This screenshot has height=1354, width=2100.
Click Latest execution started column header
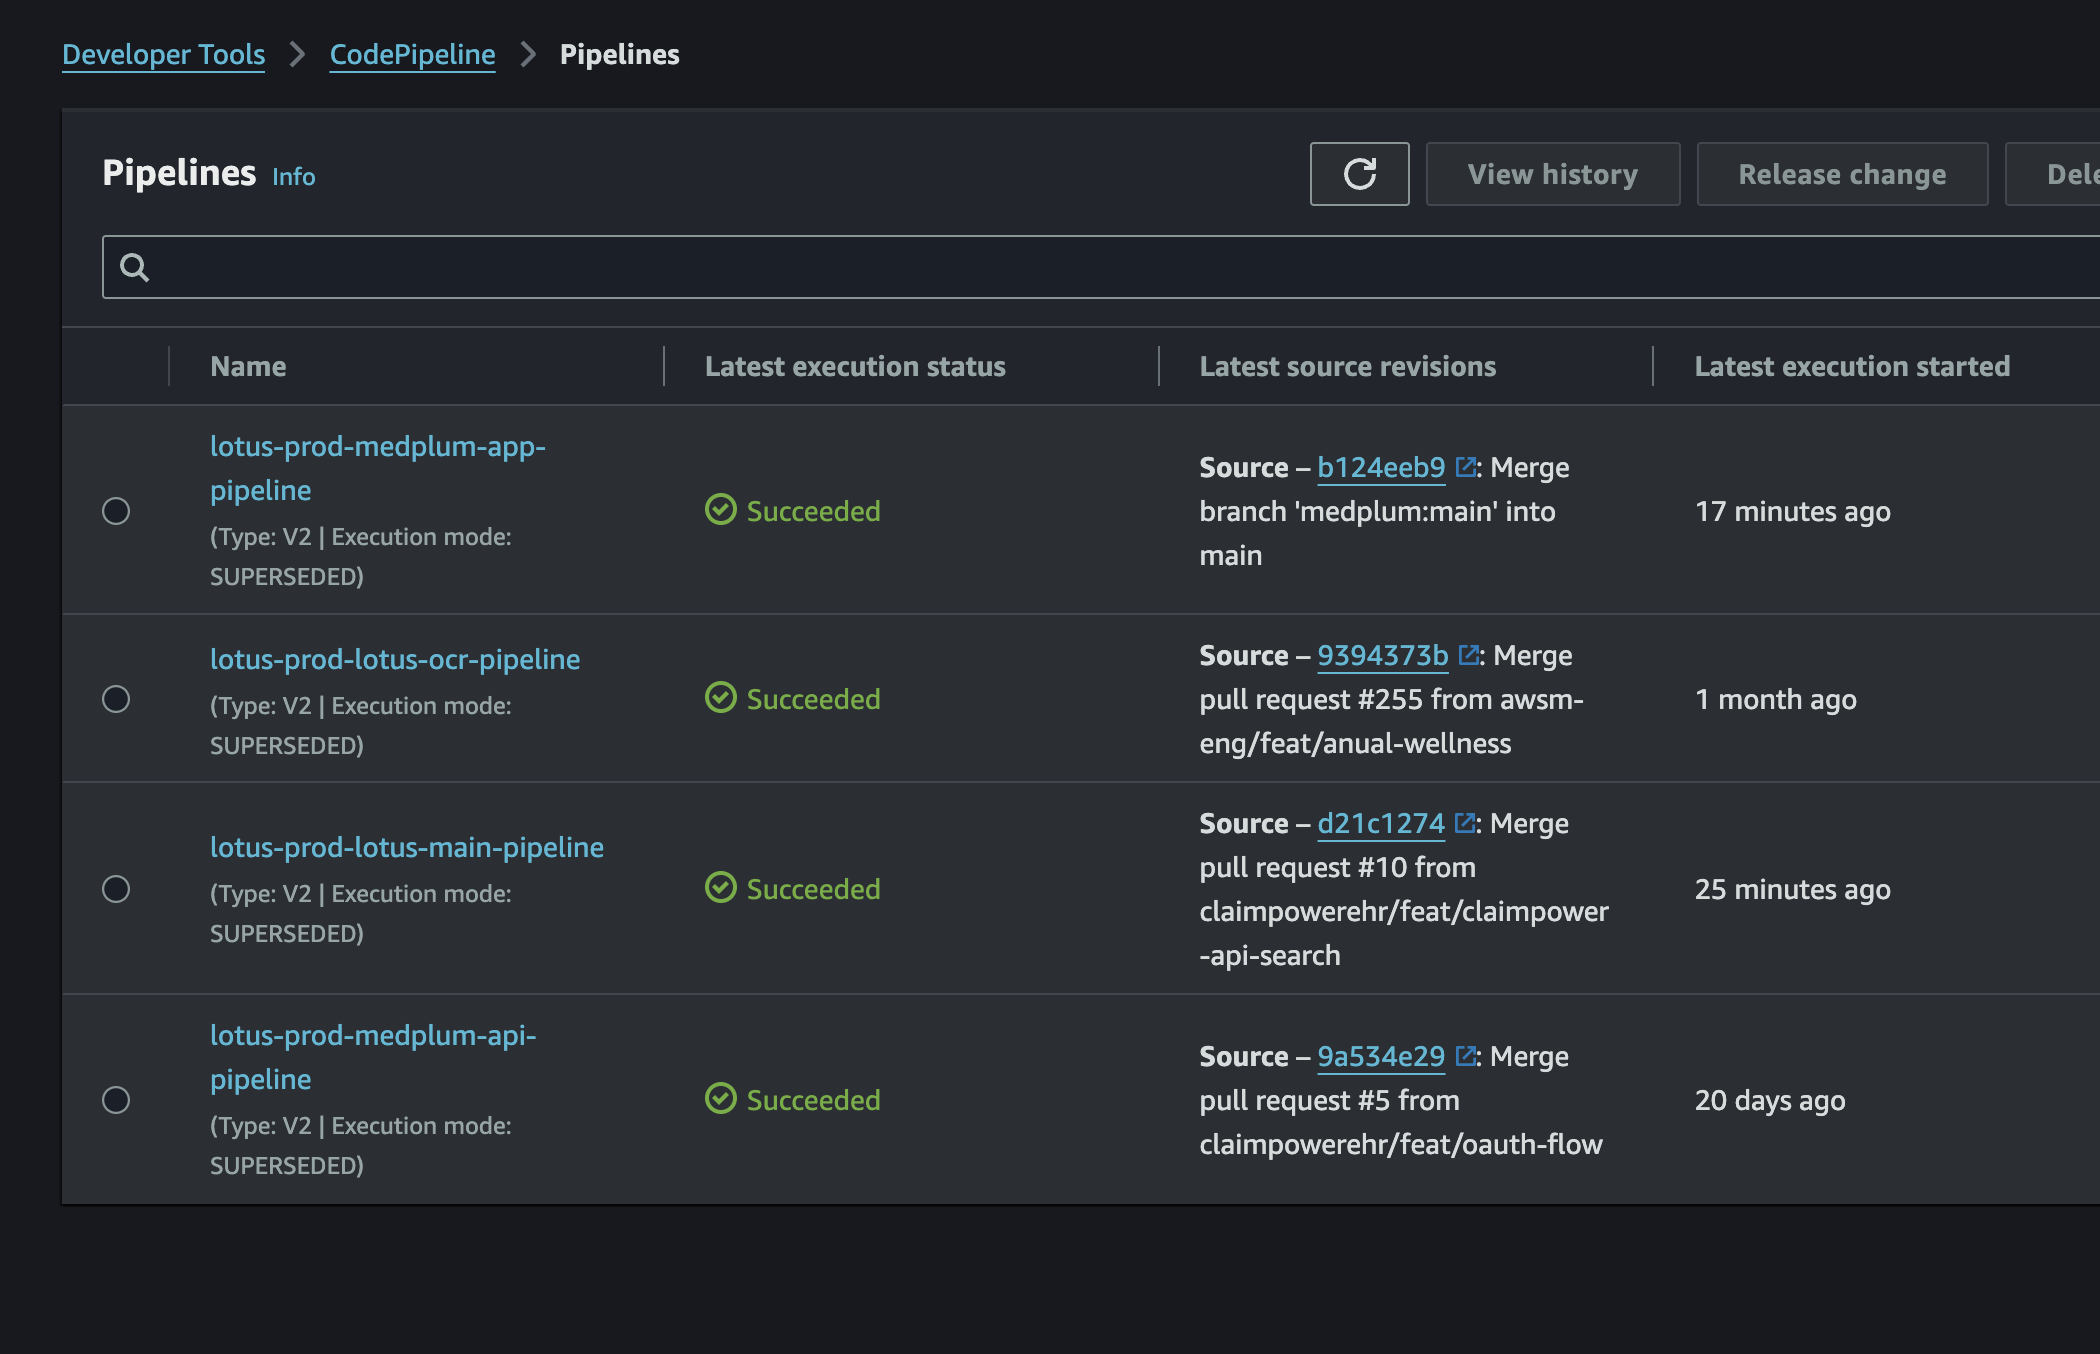coord(1852,366)
